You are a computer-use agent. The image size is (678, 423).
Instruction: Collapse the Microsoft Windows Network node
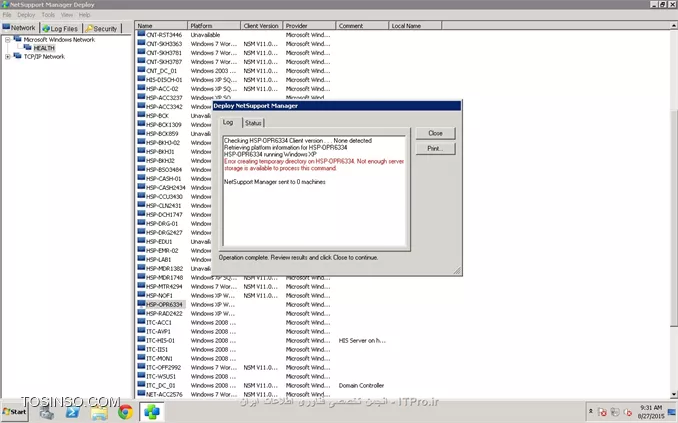(7, 39)
